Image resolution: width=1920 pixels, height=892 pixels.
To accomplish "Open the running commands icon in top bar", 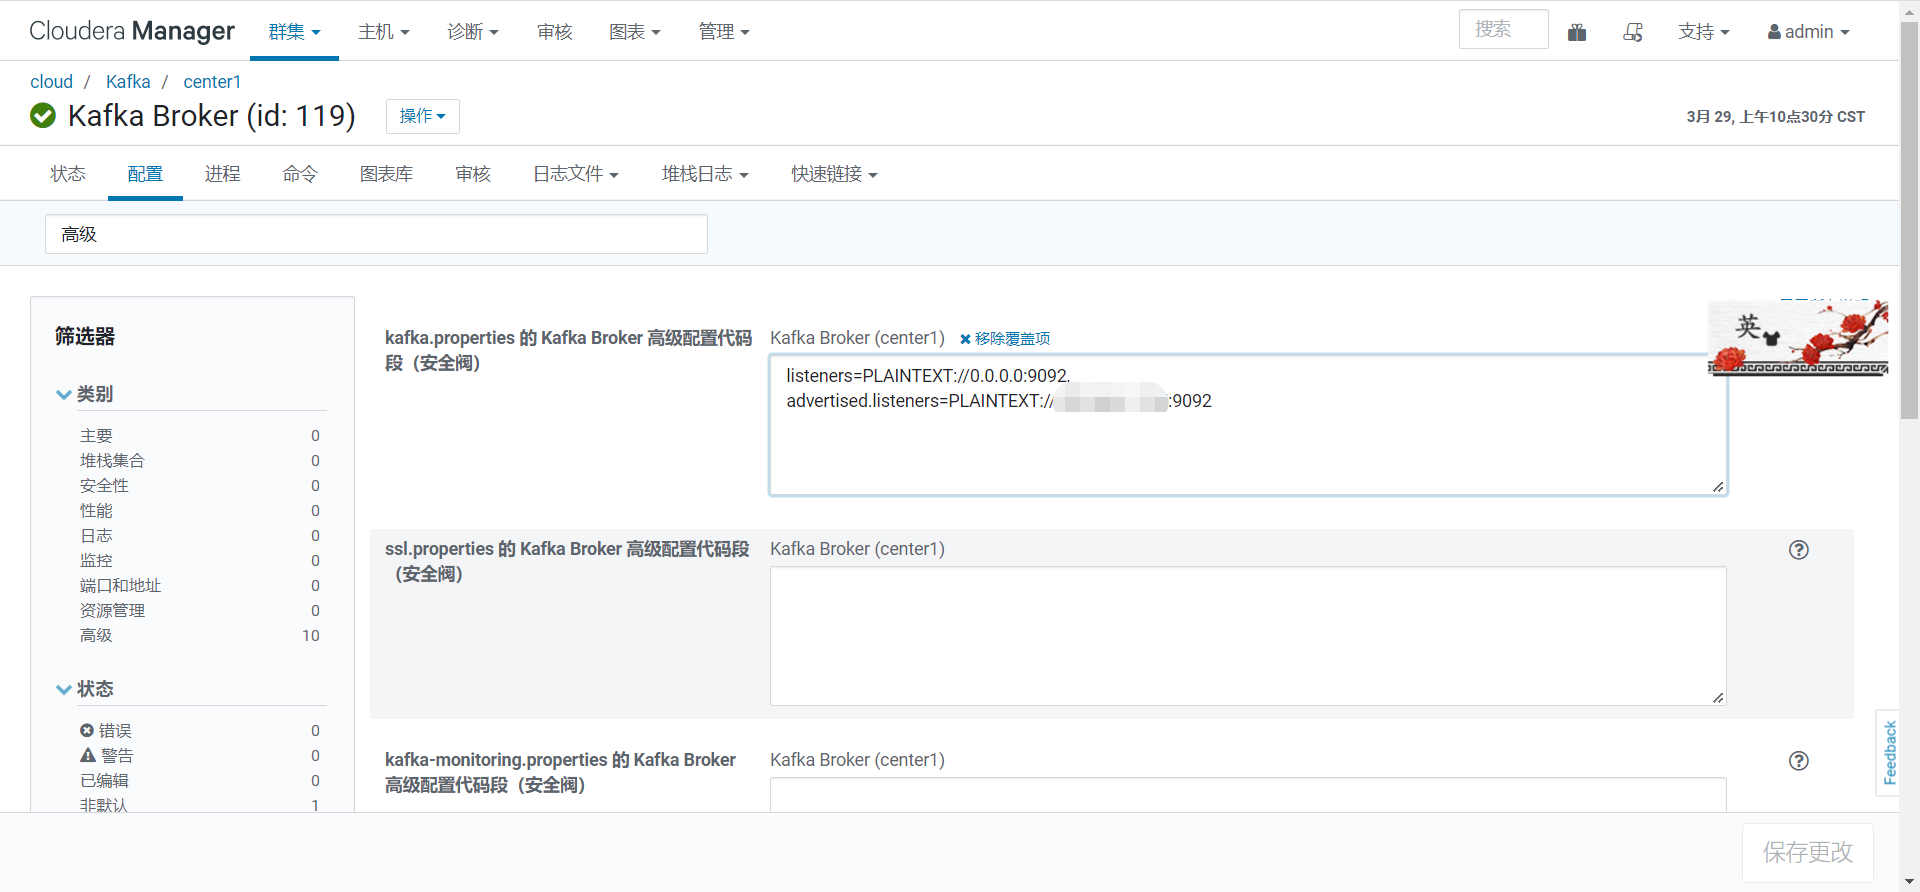I will tap(1633, 32).
